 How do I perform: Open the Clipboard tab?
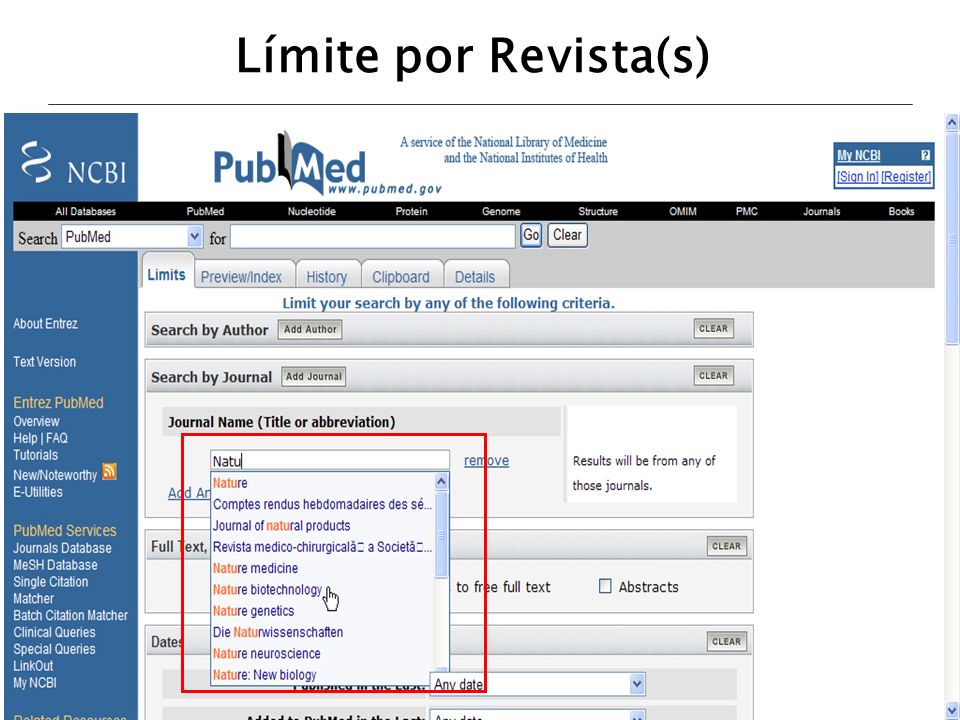pyautogui.click(x=401, y=277)
